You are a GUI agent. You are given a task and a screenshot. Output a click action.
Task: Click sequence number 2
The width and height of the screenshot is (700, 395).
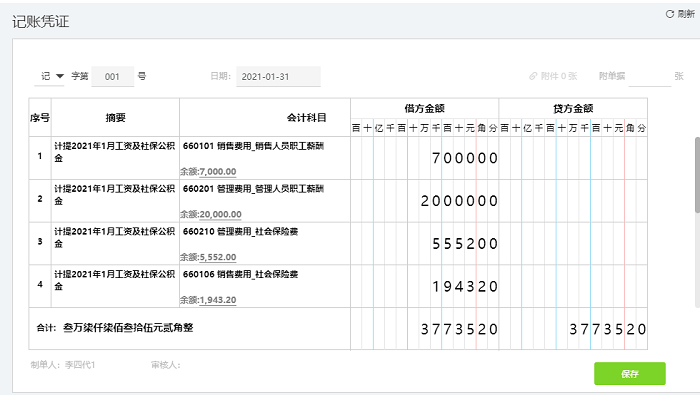pyautogui.click(x=40, y=199)
